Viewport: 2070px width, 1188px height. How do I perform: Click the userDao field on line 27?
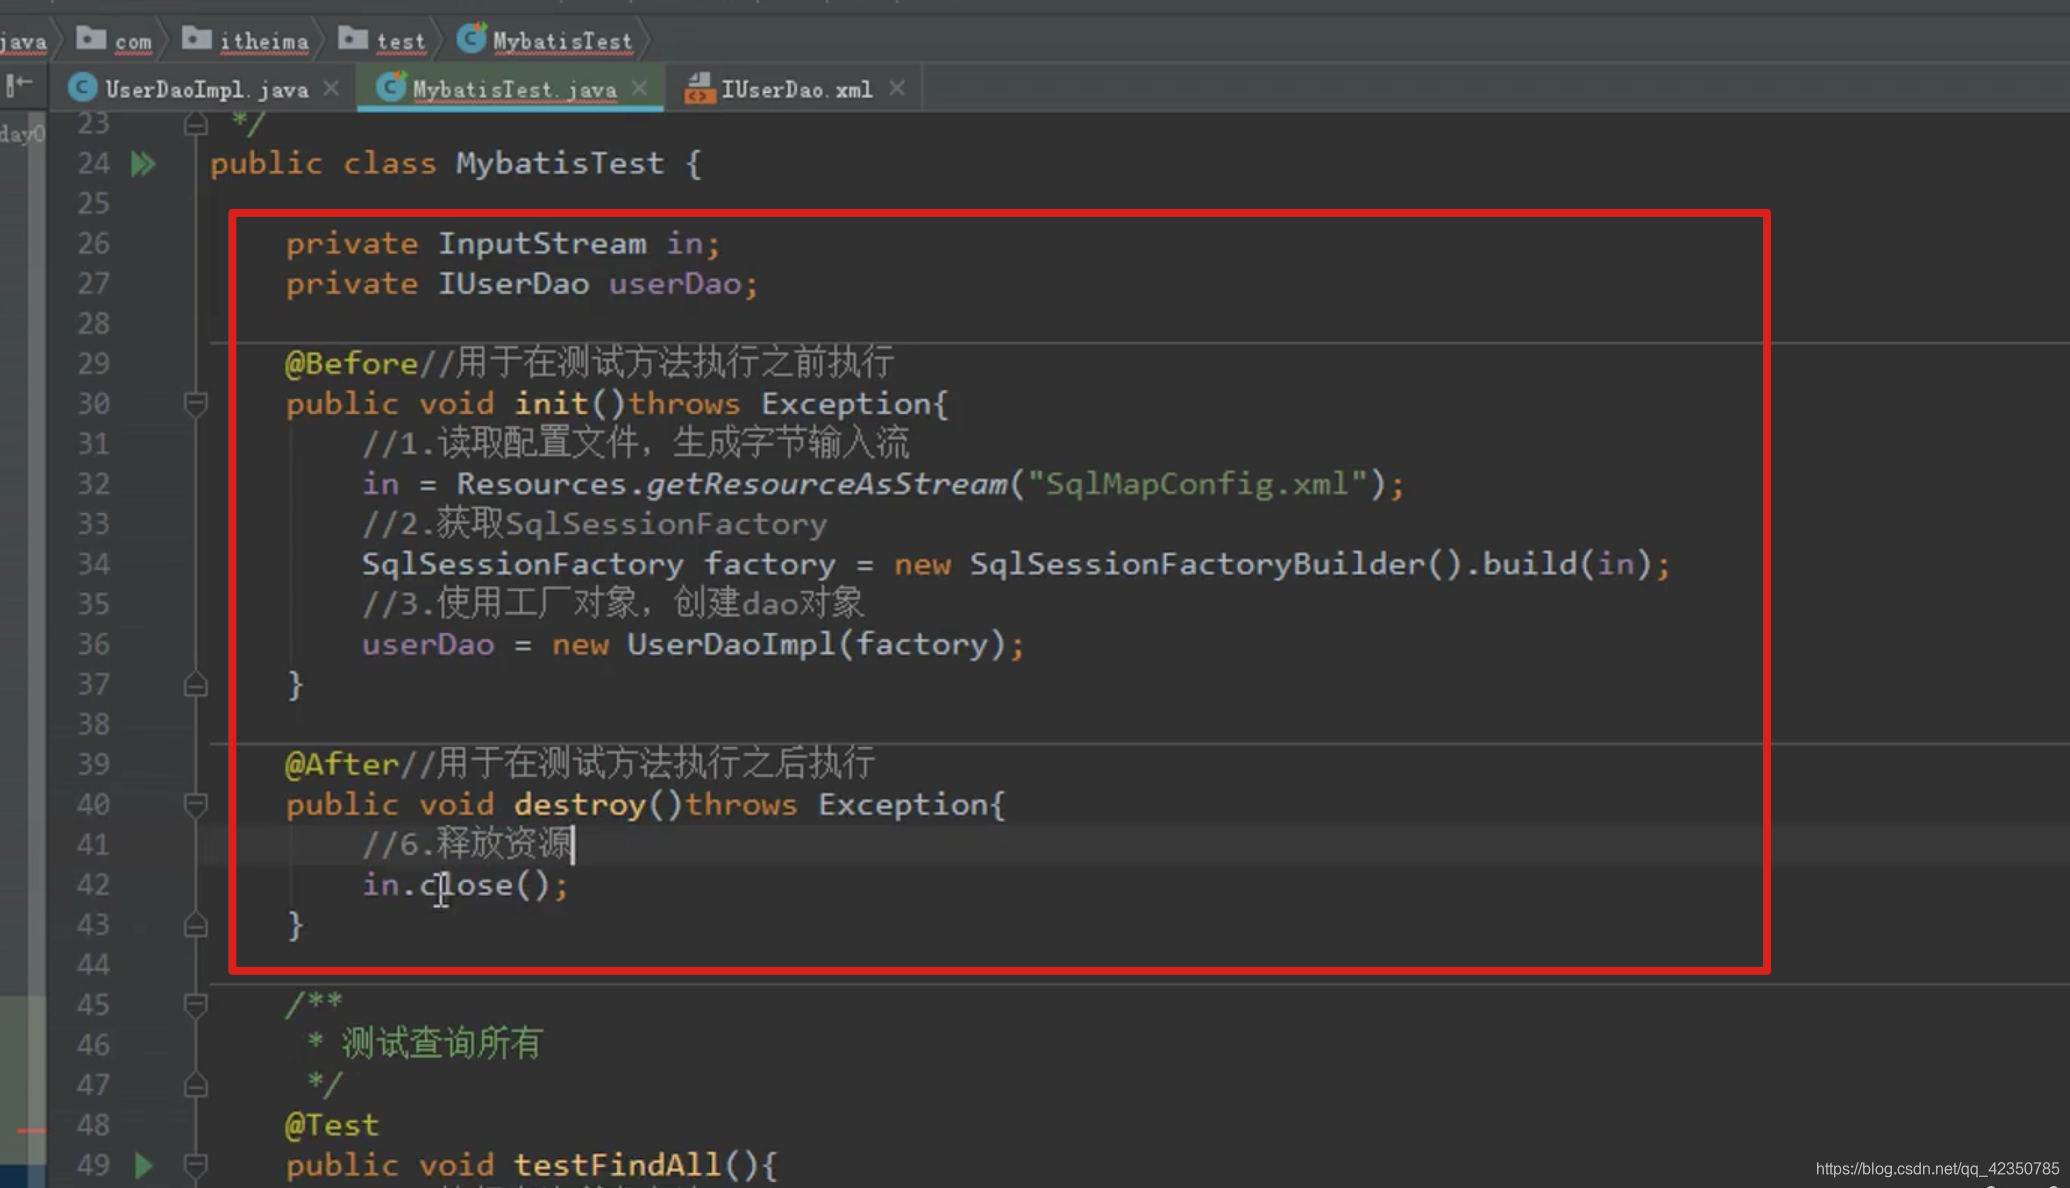pos(675,284)
